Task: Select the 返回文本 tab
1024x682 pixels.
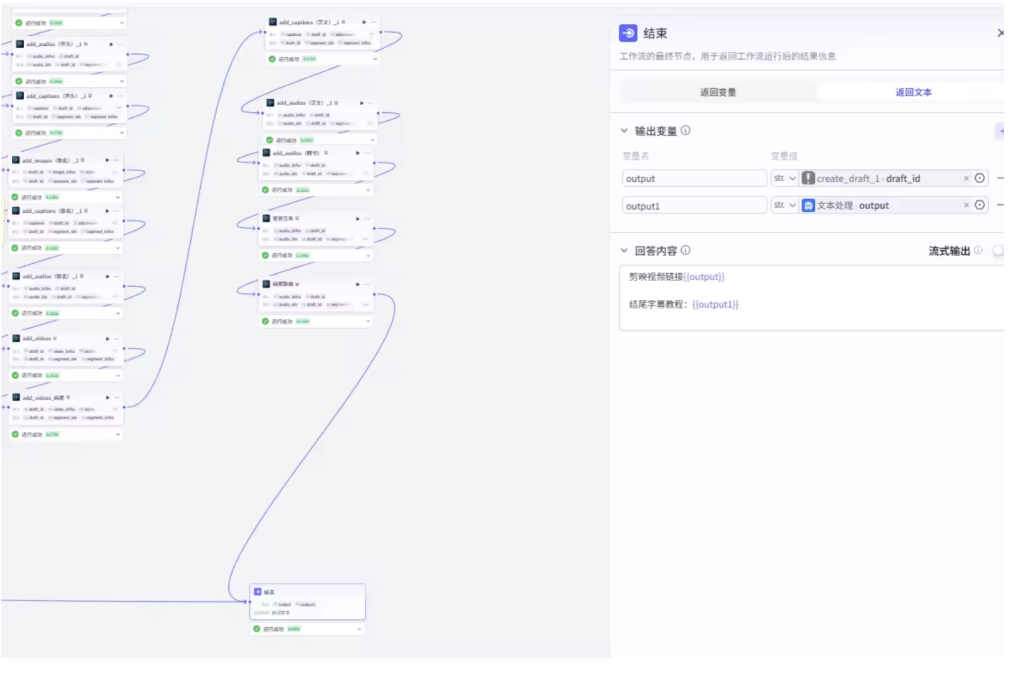Action: coord(913,92)
